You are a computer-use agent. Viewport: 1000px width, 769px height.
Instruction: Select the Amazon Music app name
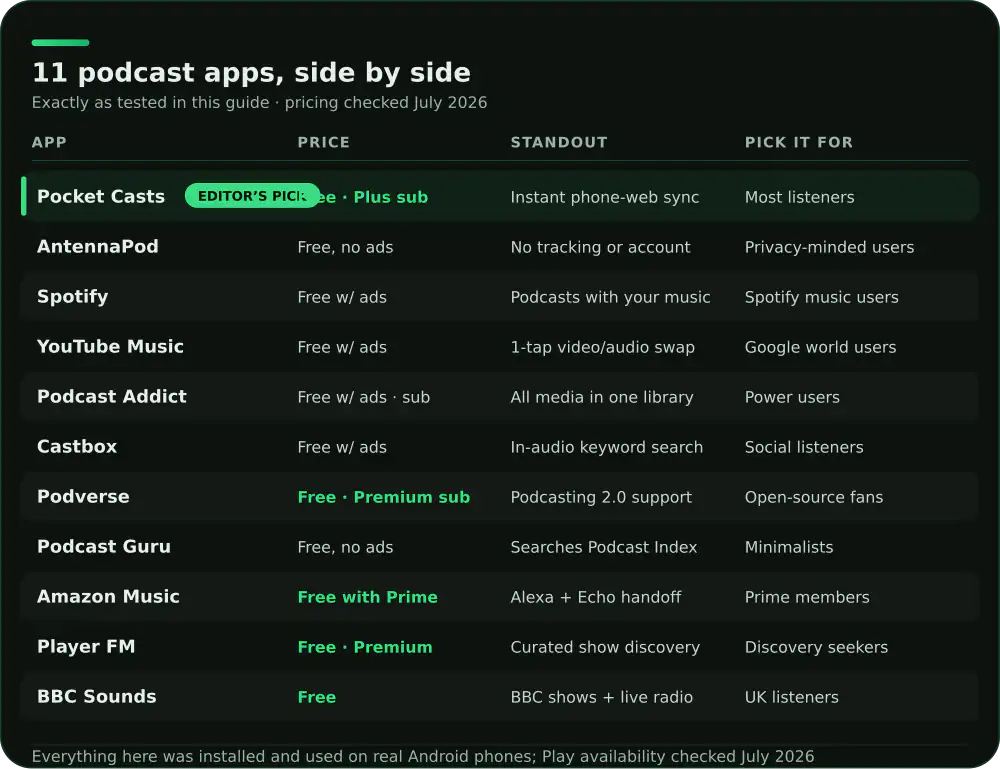pos(108,597)
